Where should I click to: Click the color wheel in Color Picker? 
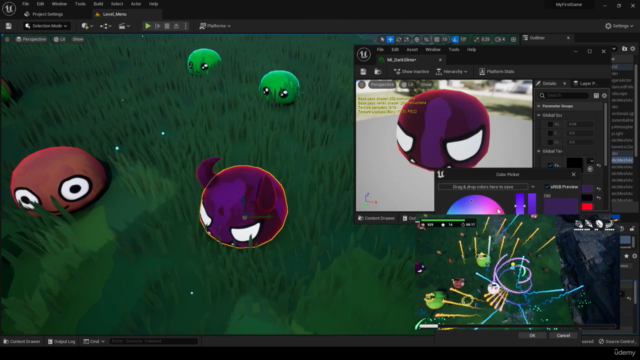pyautogui.click(x=475, y=205)
